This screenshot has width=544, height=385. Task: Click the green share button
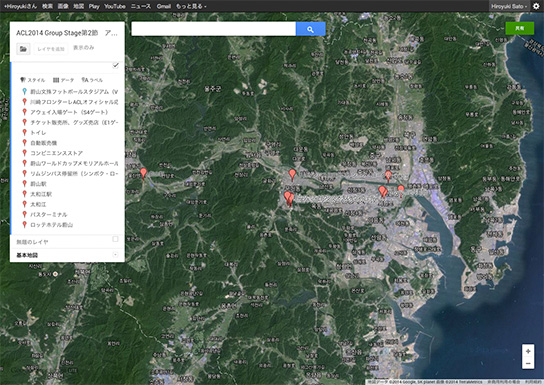click(519, 28)
